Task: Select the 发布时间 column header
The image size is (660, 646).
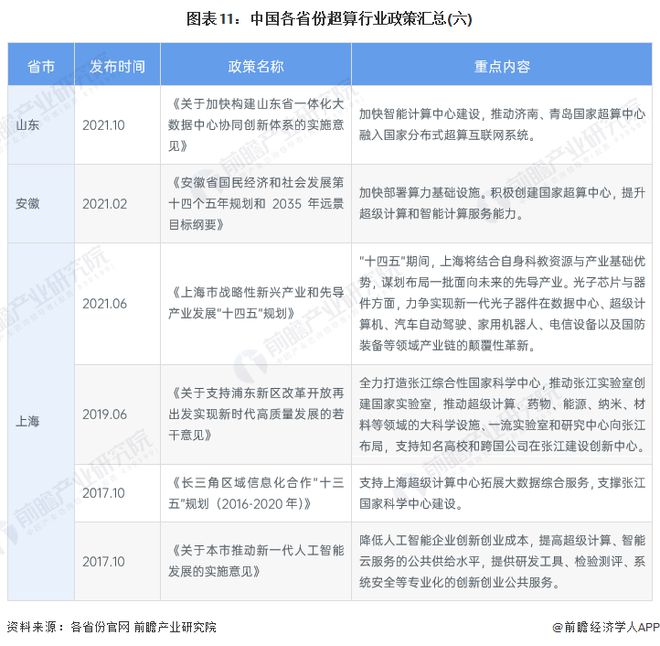Action: point(117,66)
